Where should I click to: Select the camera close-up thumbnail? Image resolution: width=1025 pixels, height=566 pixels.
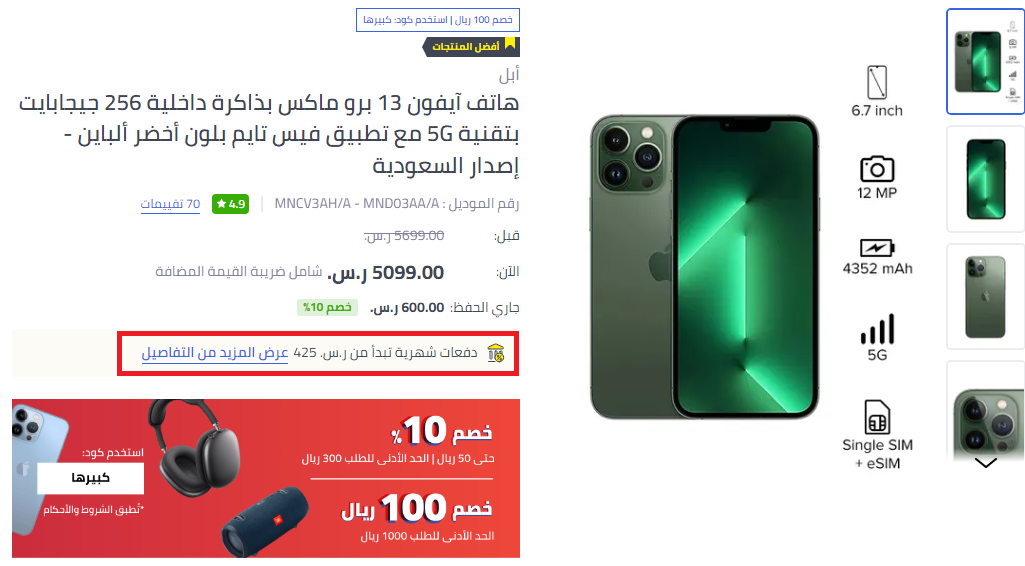click(x=986, y=409)
